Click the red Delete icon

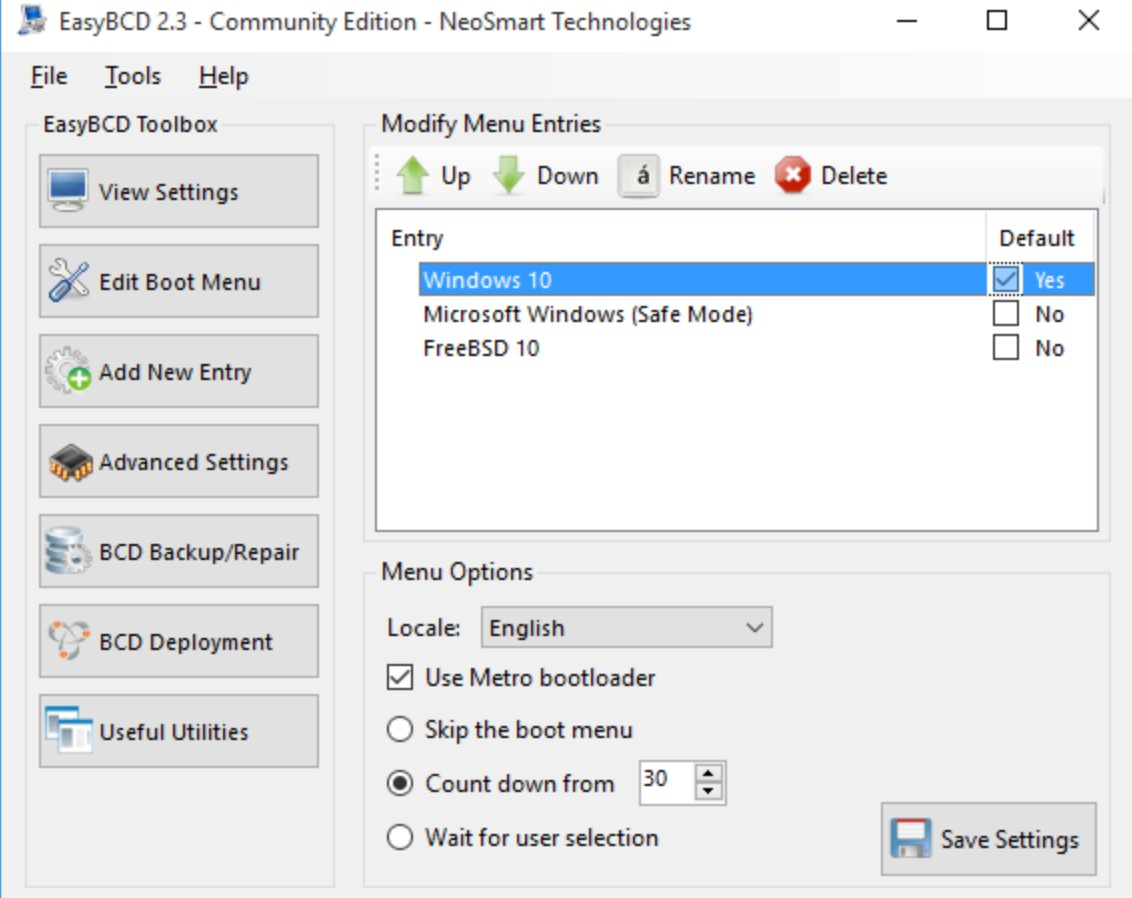coord(793,175)
